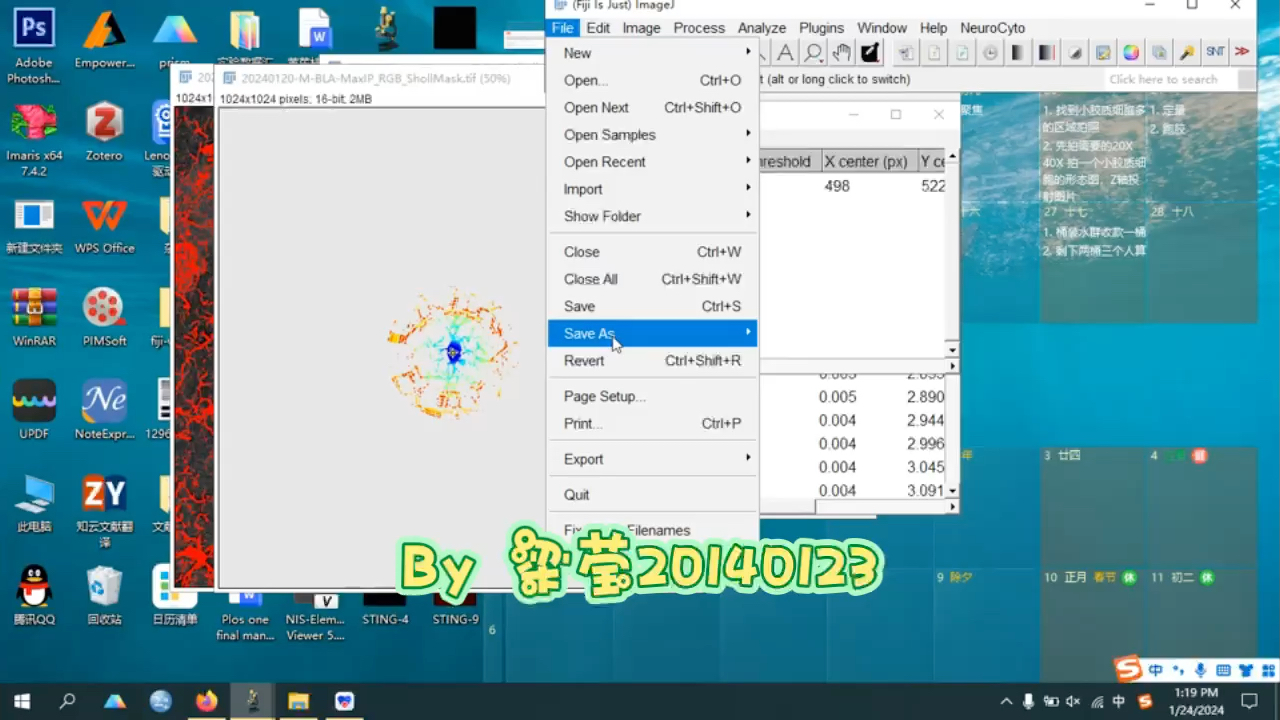Open 回收站 recycle bin icon
The width and height of the screenshot is (1280, 720).
(x=104, y=595)
